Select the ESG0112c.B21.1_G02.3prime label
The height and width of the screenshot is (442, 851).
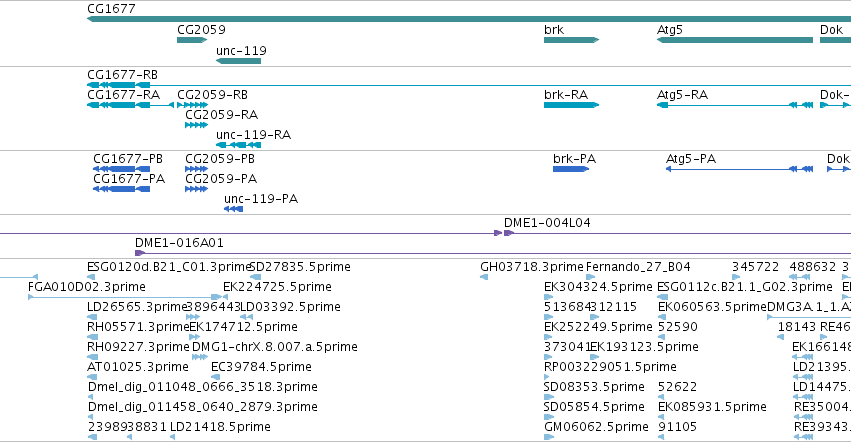(x=745, y=287)
